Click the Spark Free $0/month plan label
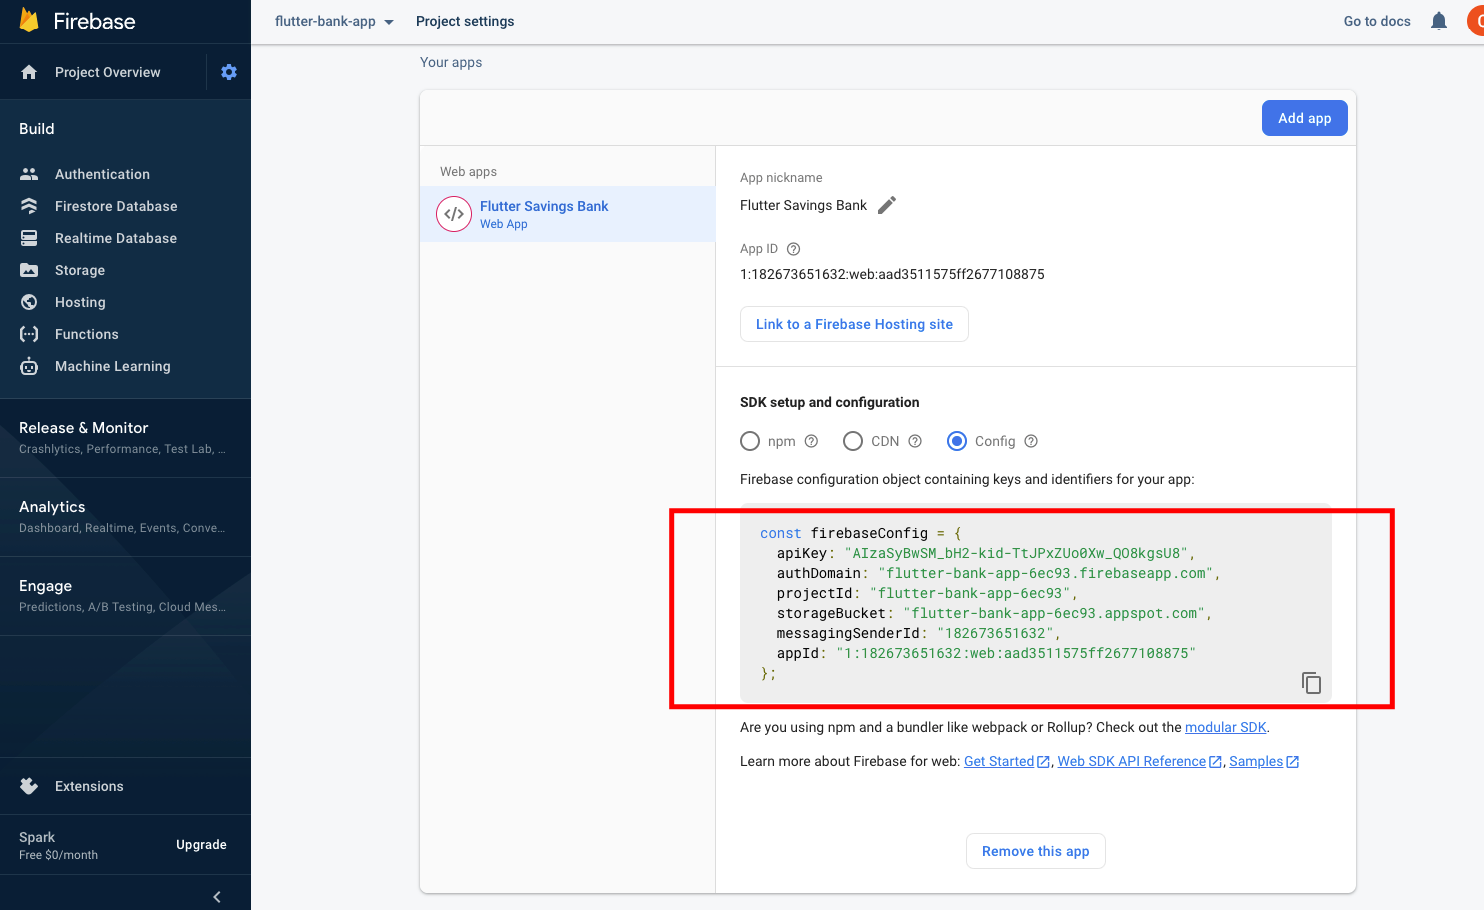1484x910 pixels. tap(58, 845)
